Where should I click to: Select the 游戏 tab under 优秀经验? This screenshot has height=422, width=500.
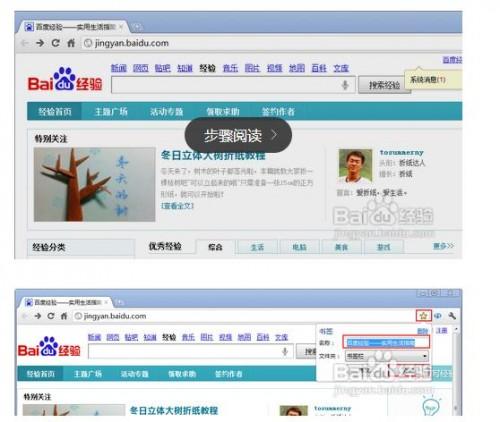pos(383,247)
